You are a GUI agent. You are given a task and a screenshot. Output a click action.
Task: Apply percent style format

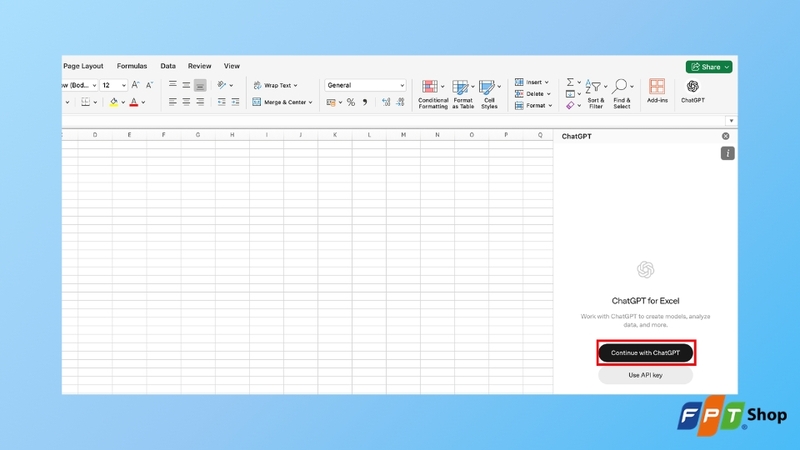351,103
